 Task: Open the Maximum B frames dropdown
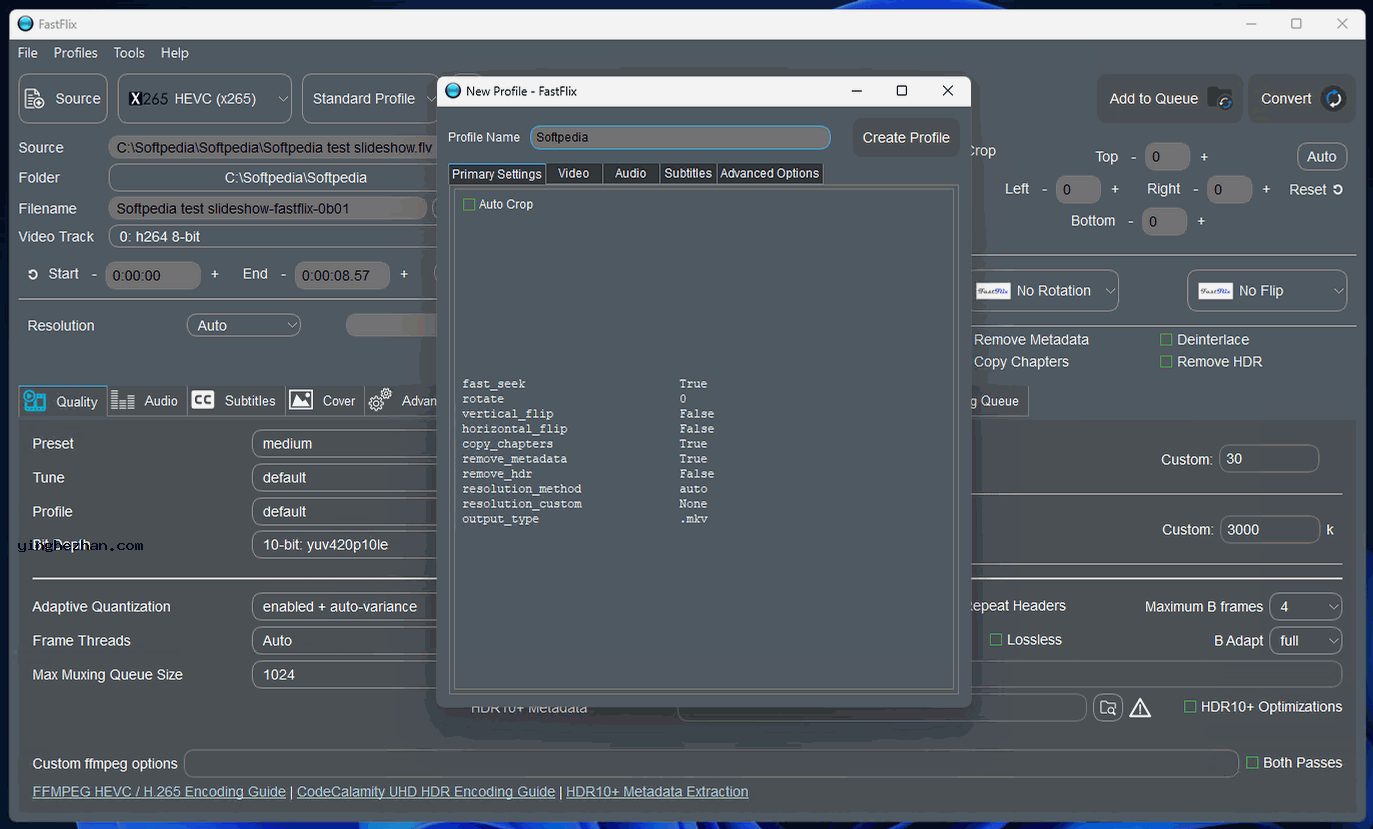coord(1305,607)
